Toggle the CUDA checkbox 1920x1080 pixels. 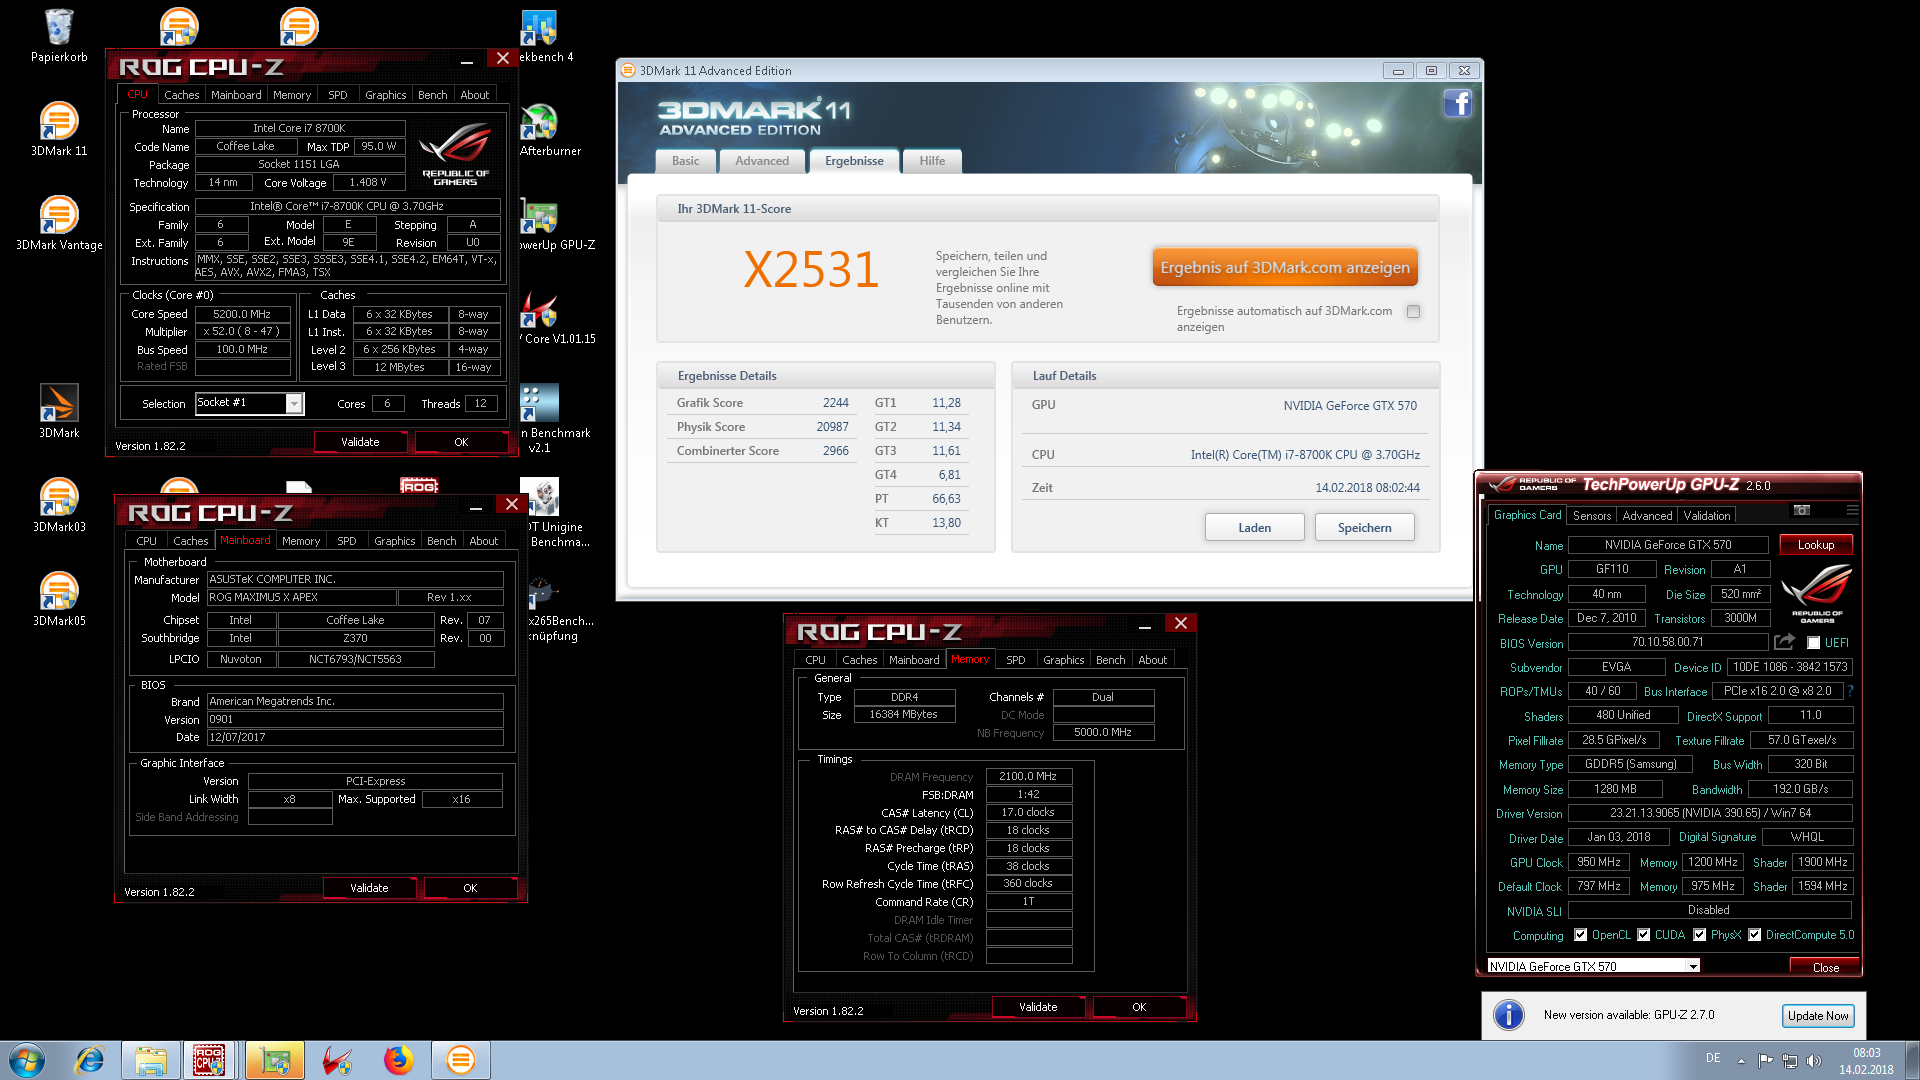1644,935
